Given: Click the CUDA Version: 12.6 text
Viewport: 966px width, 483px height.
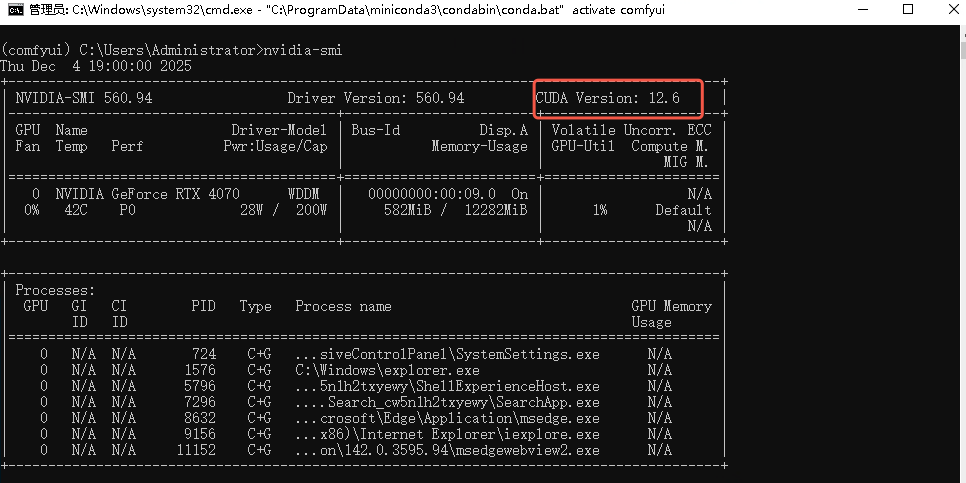Looking at the screenshot, I should (607, 98).
